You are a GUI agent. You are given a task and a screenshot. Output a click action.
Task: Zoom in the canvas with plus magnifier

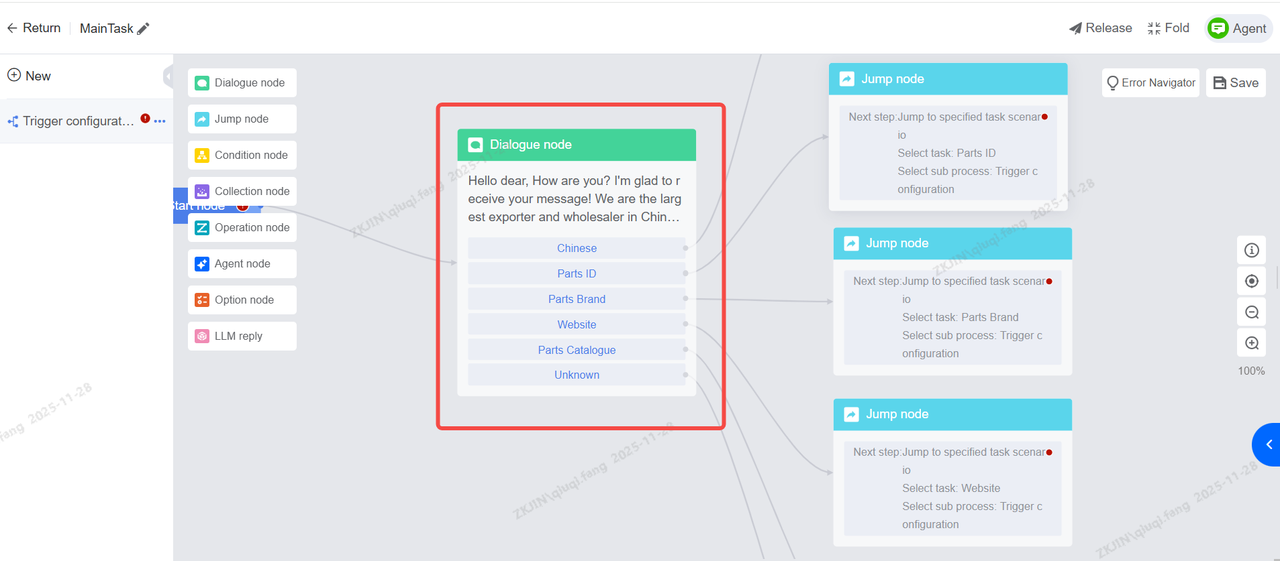(1251, 343)
